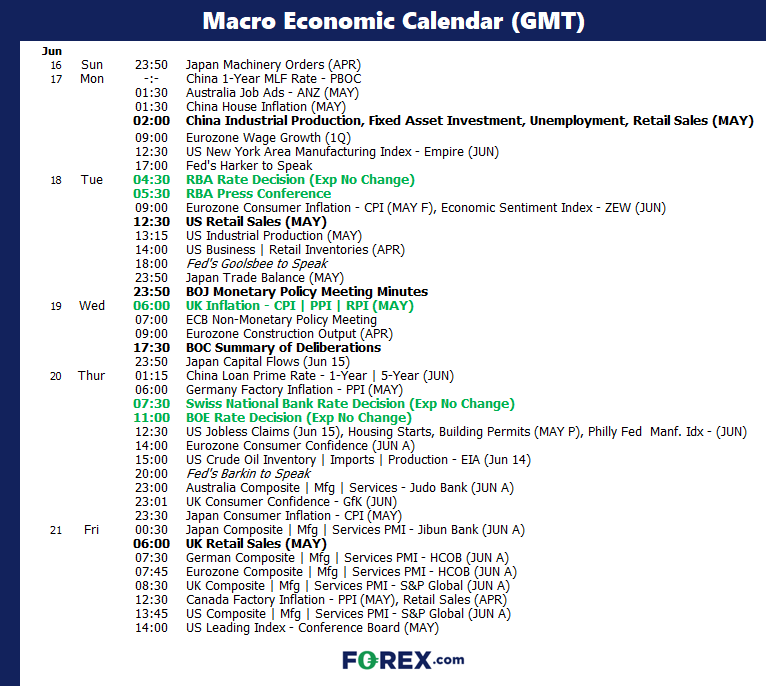
Task: Click the 17 Mon date label
Action: [x=77, y=79]
